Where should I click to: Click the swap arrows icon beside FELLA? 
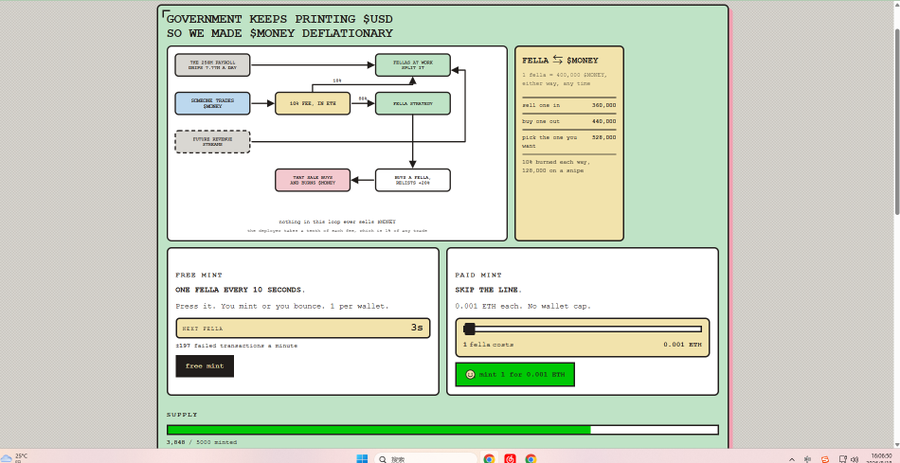pos(557,60)
